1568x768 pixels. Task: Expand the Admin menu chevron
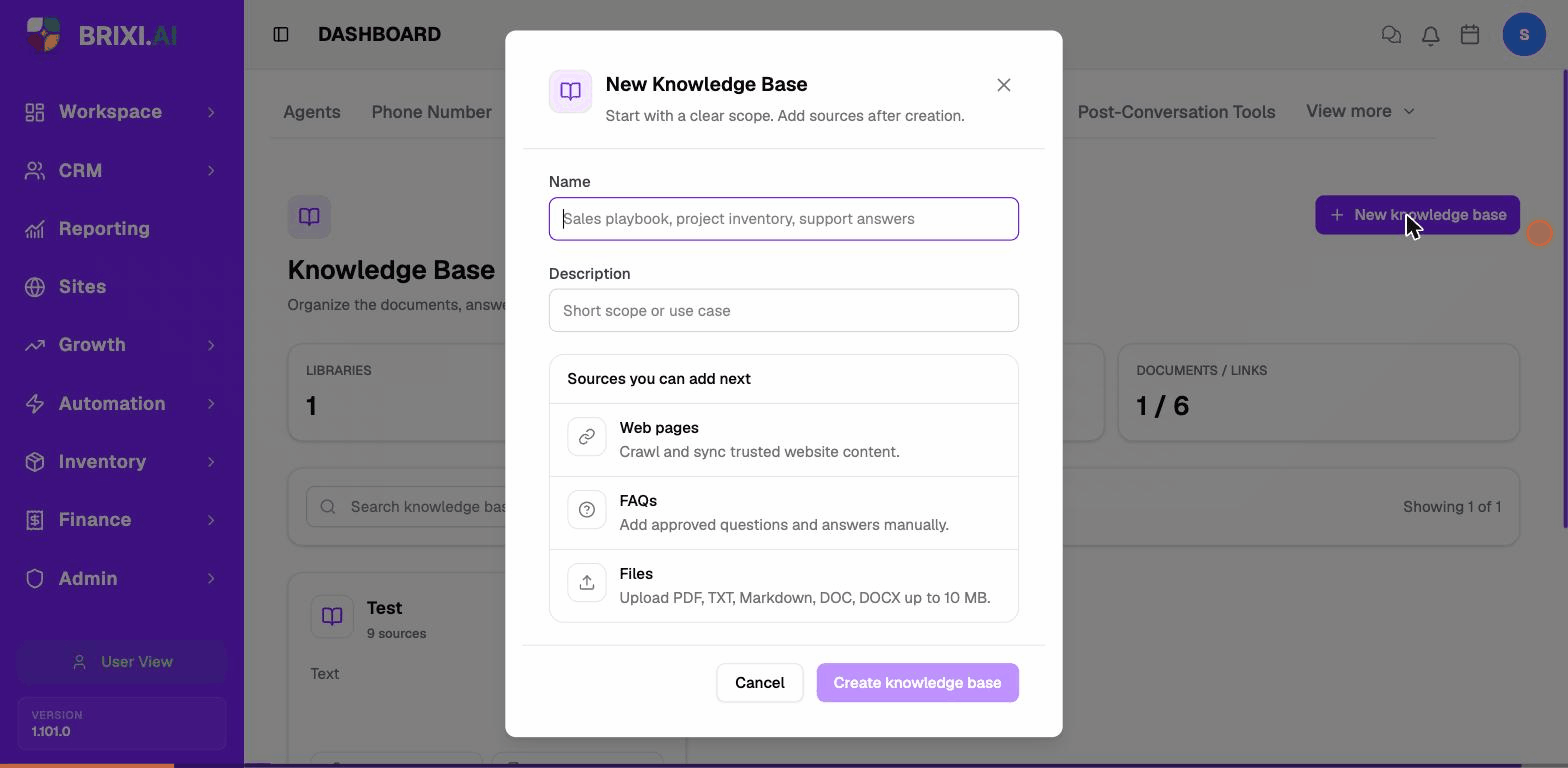[x=211, y=579]
